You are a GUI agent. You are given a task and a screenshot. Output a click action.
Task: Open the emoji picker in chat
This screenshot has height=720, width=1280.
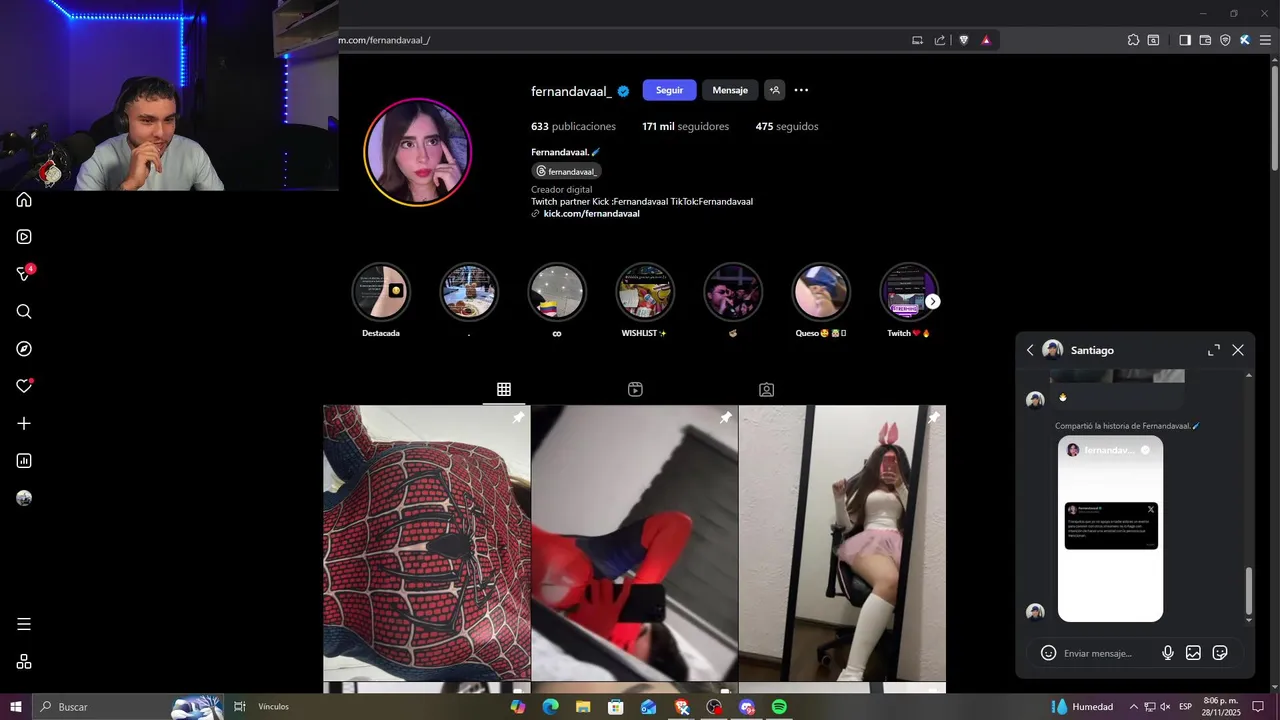1048,653
